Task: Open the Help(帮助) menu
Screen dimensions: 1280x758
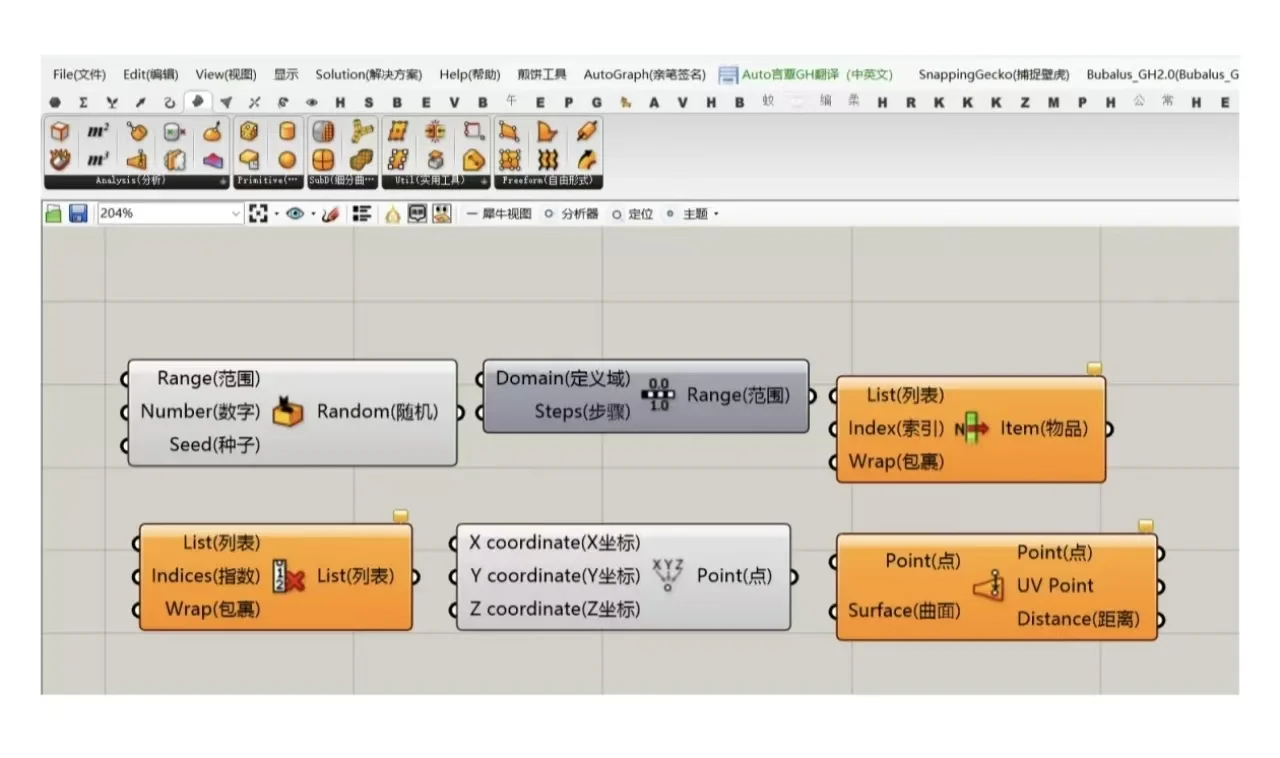Action: point(470,75)
